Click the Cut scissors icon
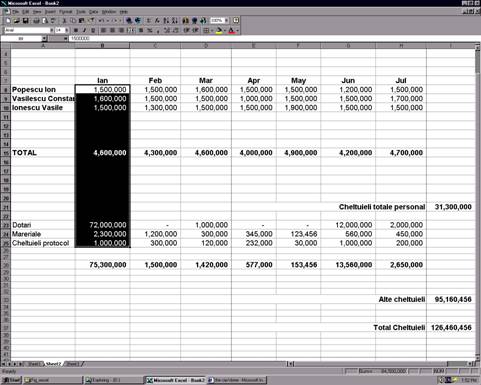 click(64, 21)
